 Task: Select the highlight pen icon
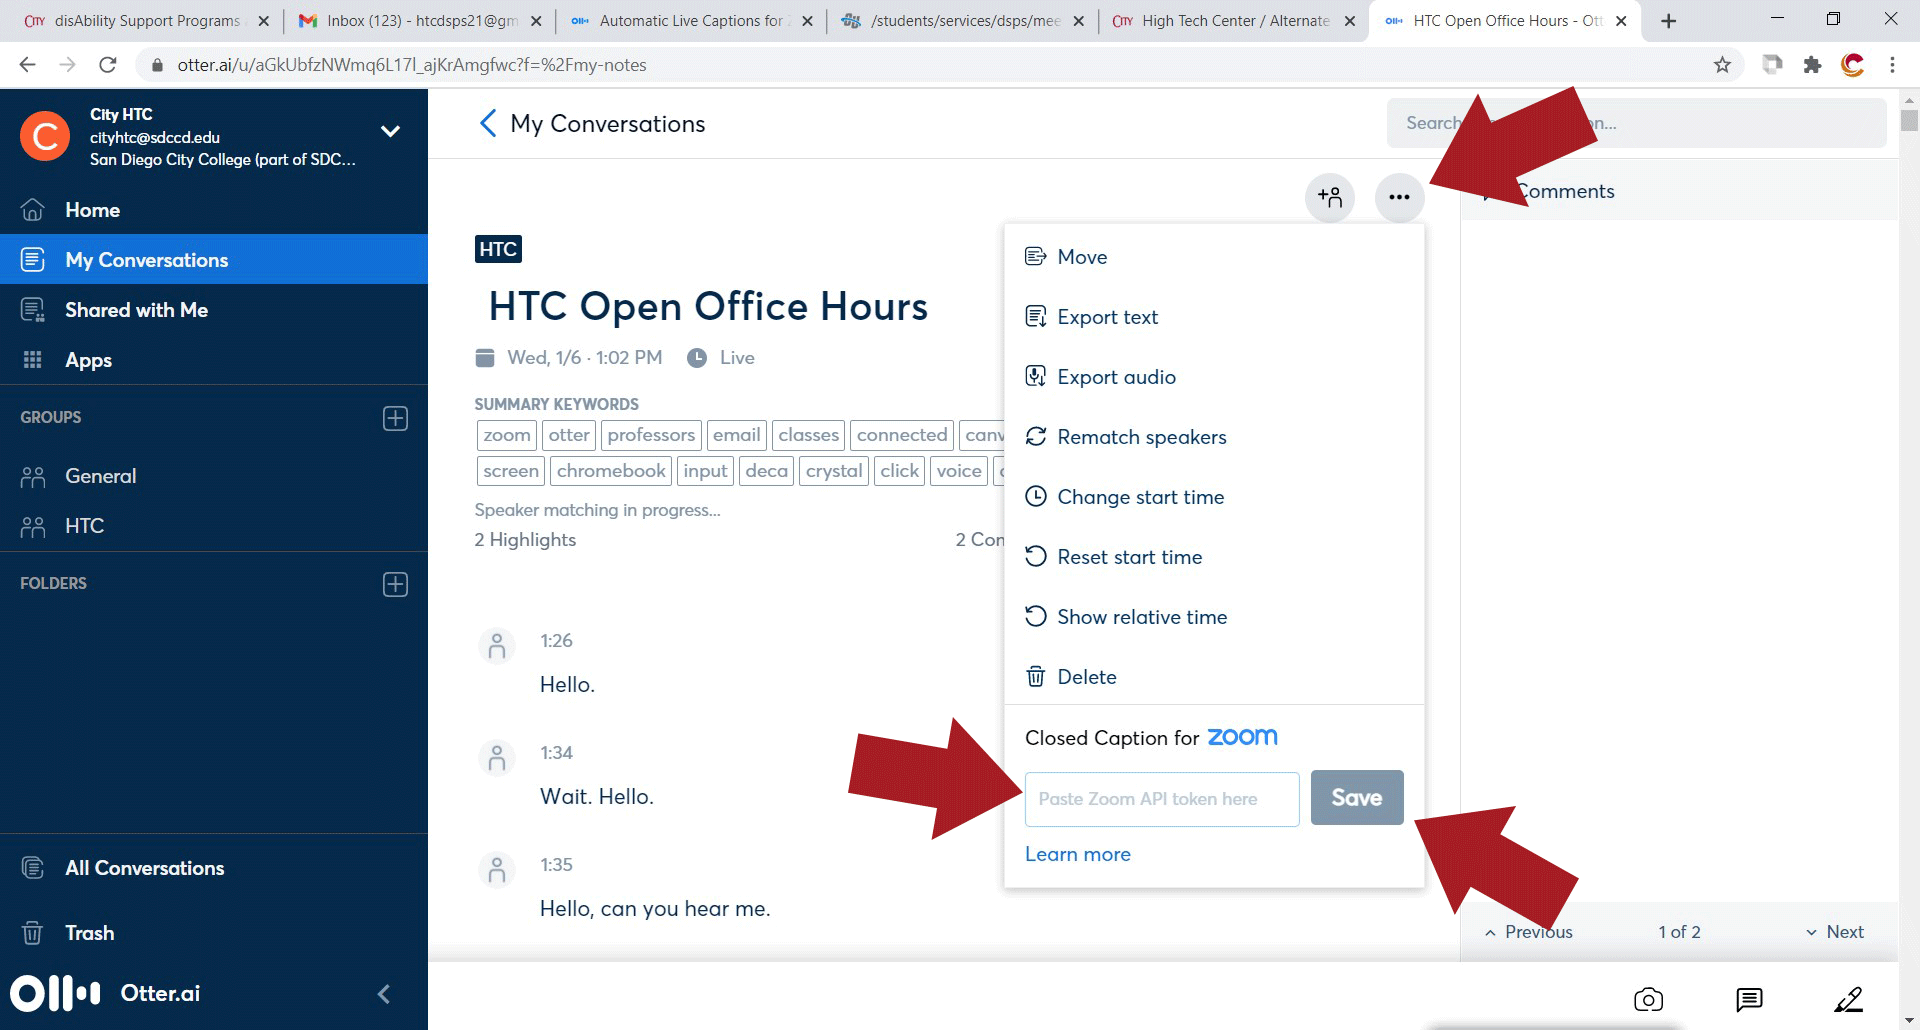pos(1848,999)
